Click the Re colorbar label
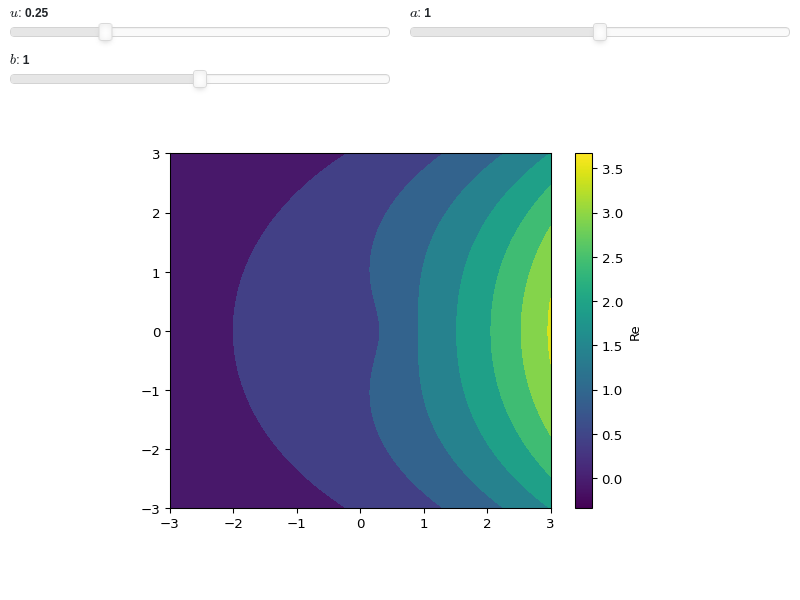This screenshot has height=600, width=800. point(634,334)
